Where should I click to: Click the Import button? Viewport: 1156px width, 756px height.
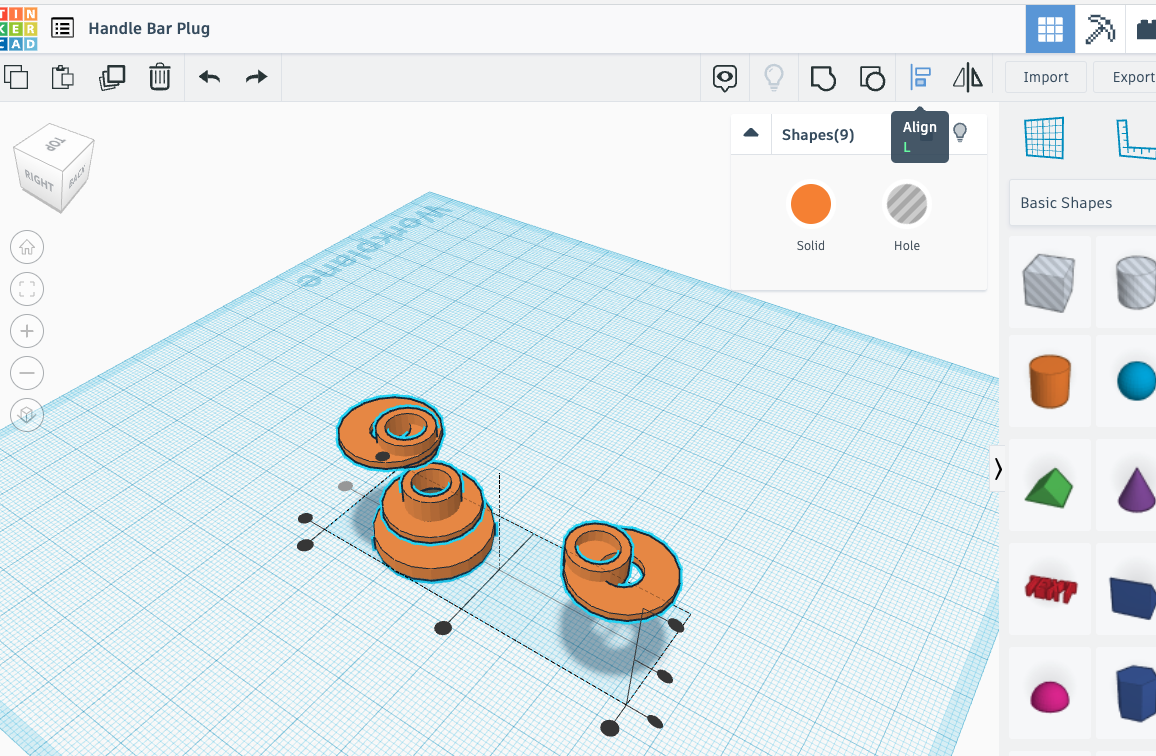[x=1045, y=77]
